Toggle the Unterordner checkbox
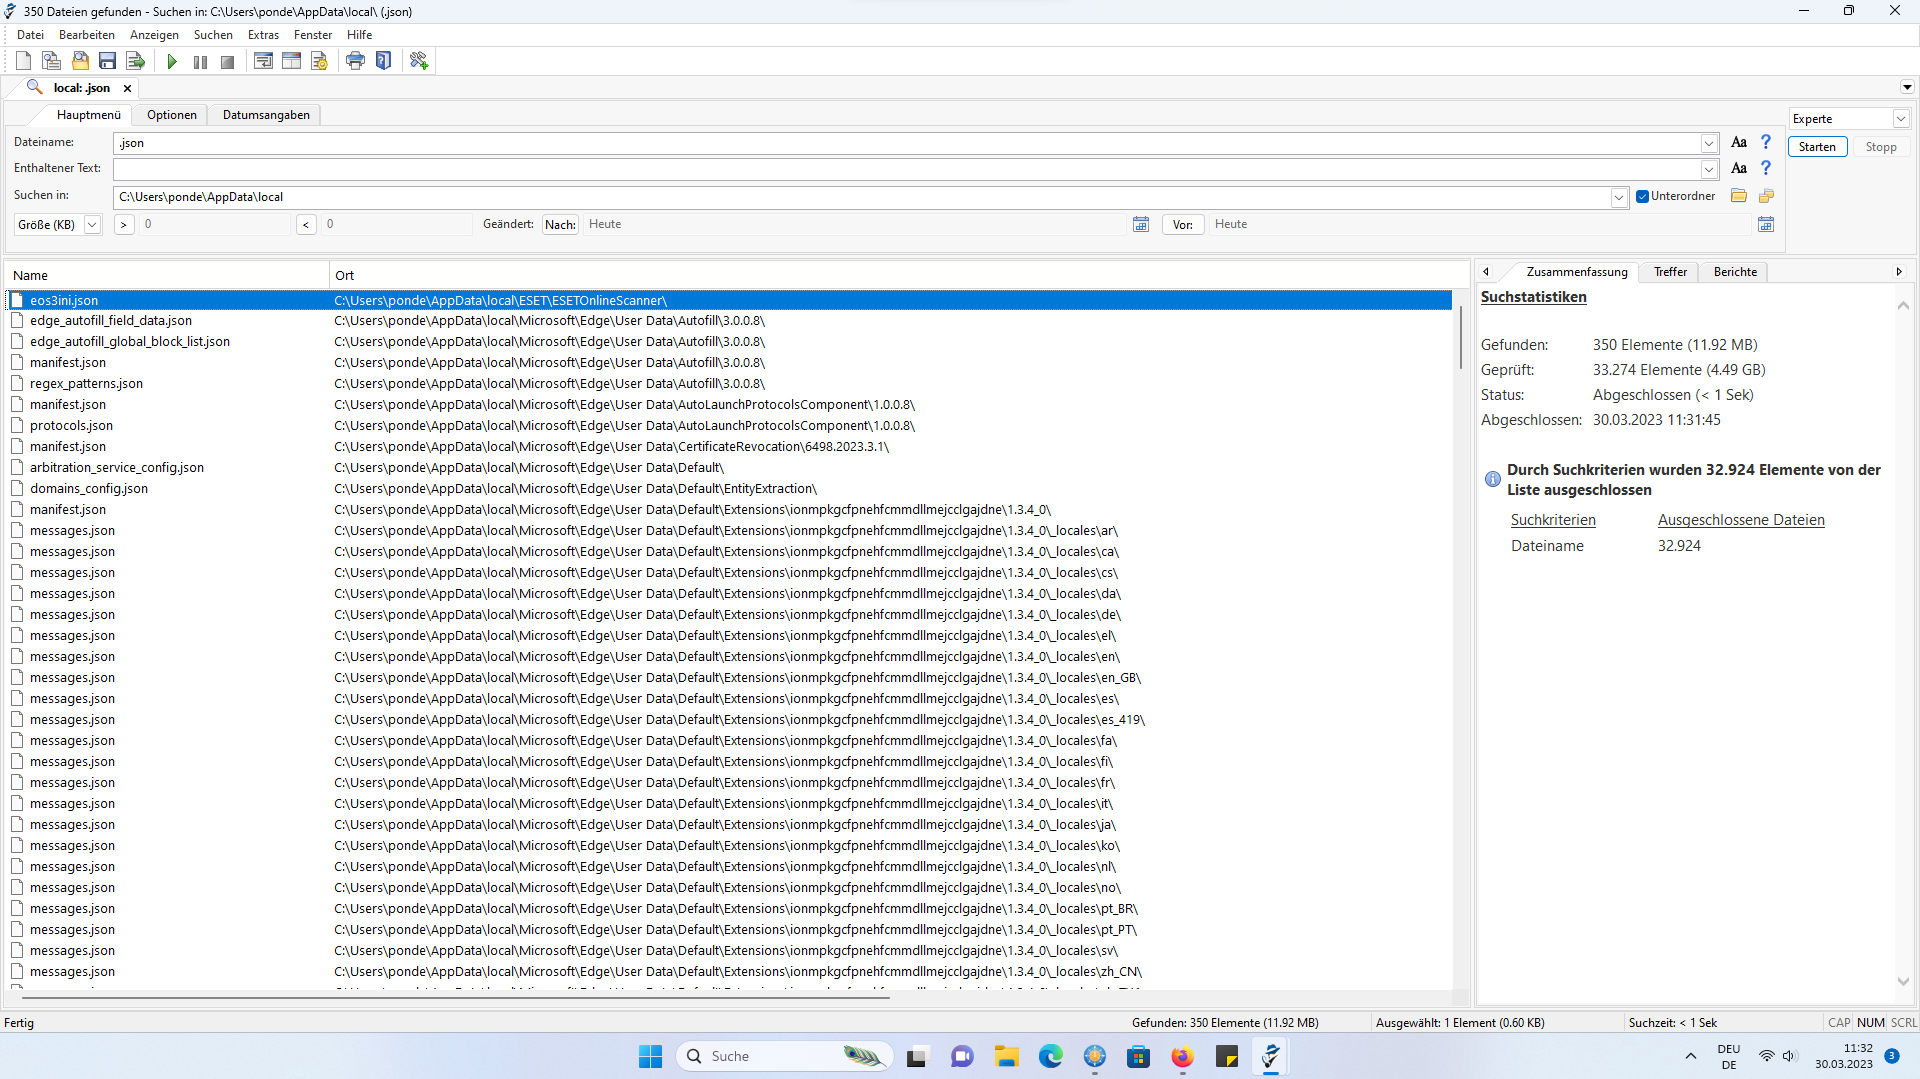The height and width of the screenshot is (1079, 1920). [1642, 196]
